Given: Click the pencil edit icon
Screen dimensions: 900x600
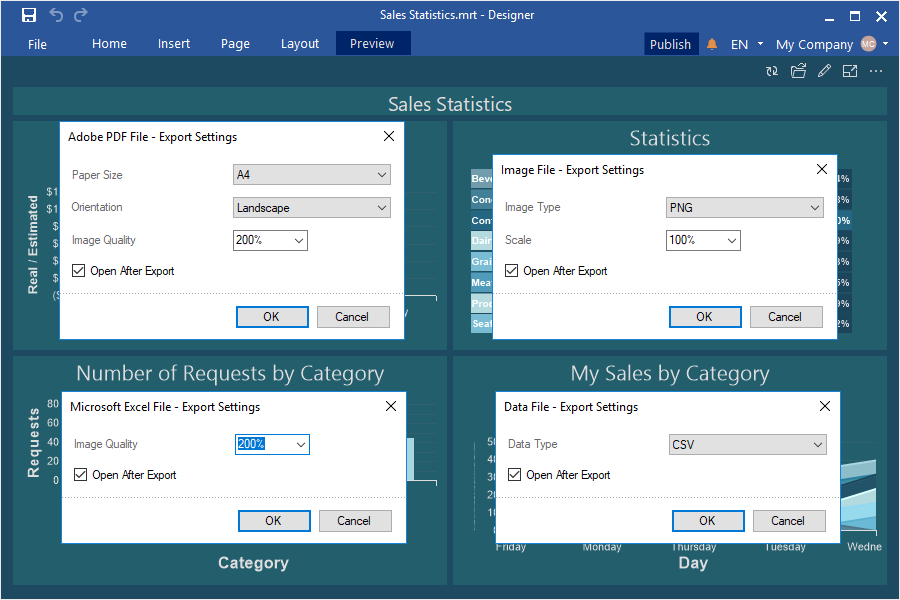Looking at the screenshot, I should pos(824,71).
